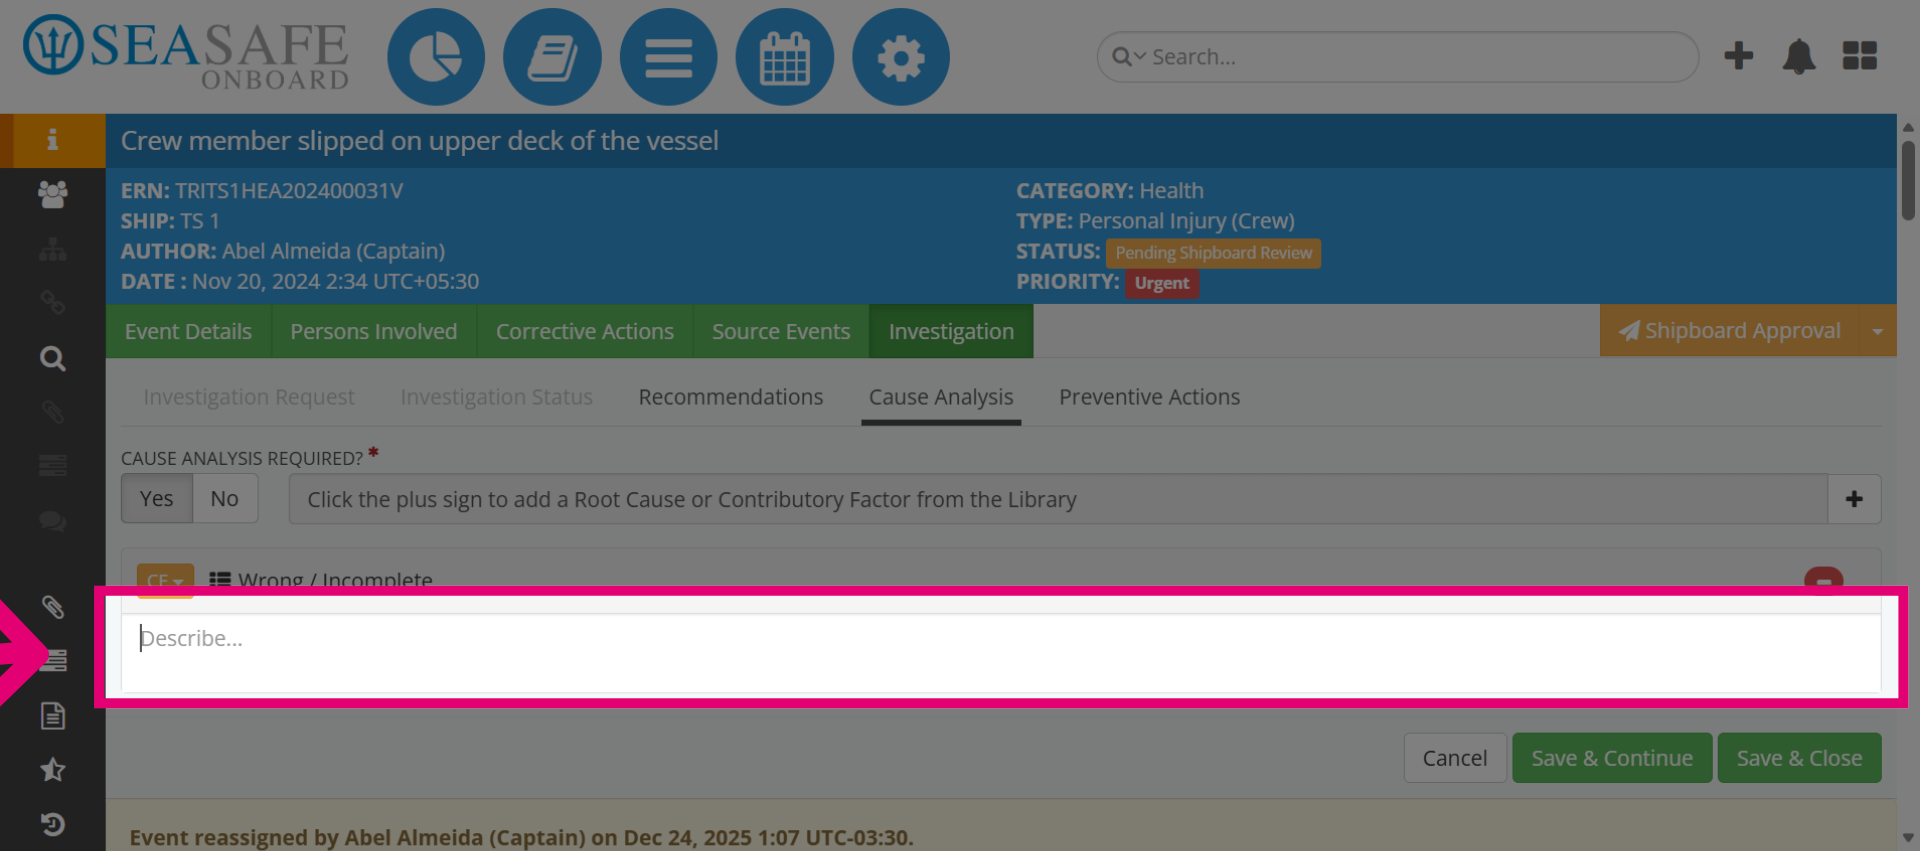Click the page scrollbar down arrow
The width and height of the screenshot is (1920, 851).
(1908, 838)
